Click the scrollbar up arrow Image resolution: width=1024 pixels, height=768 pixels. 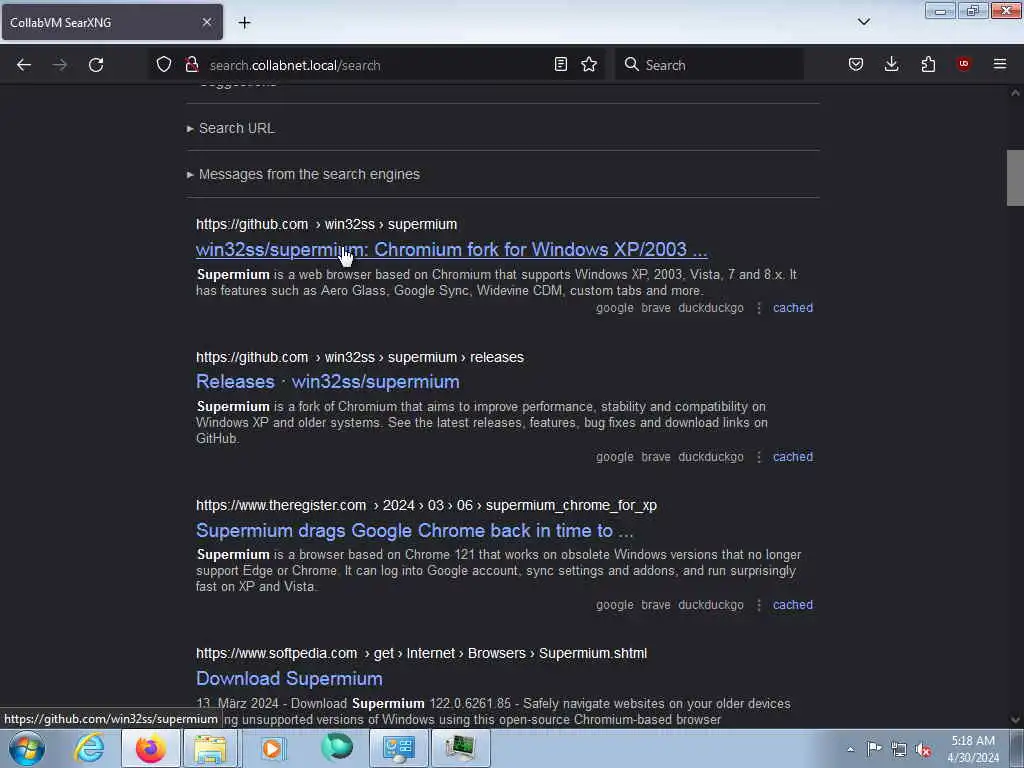pos(1015,93)
